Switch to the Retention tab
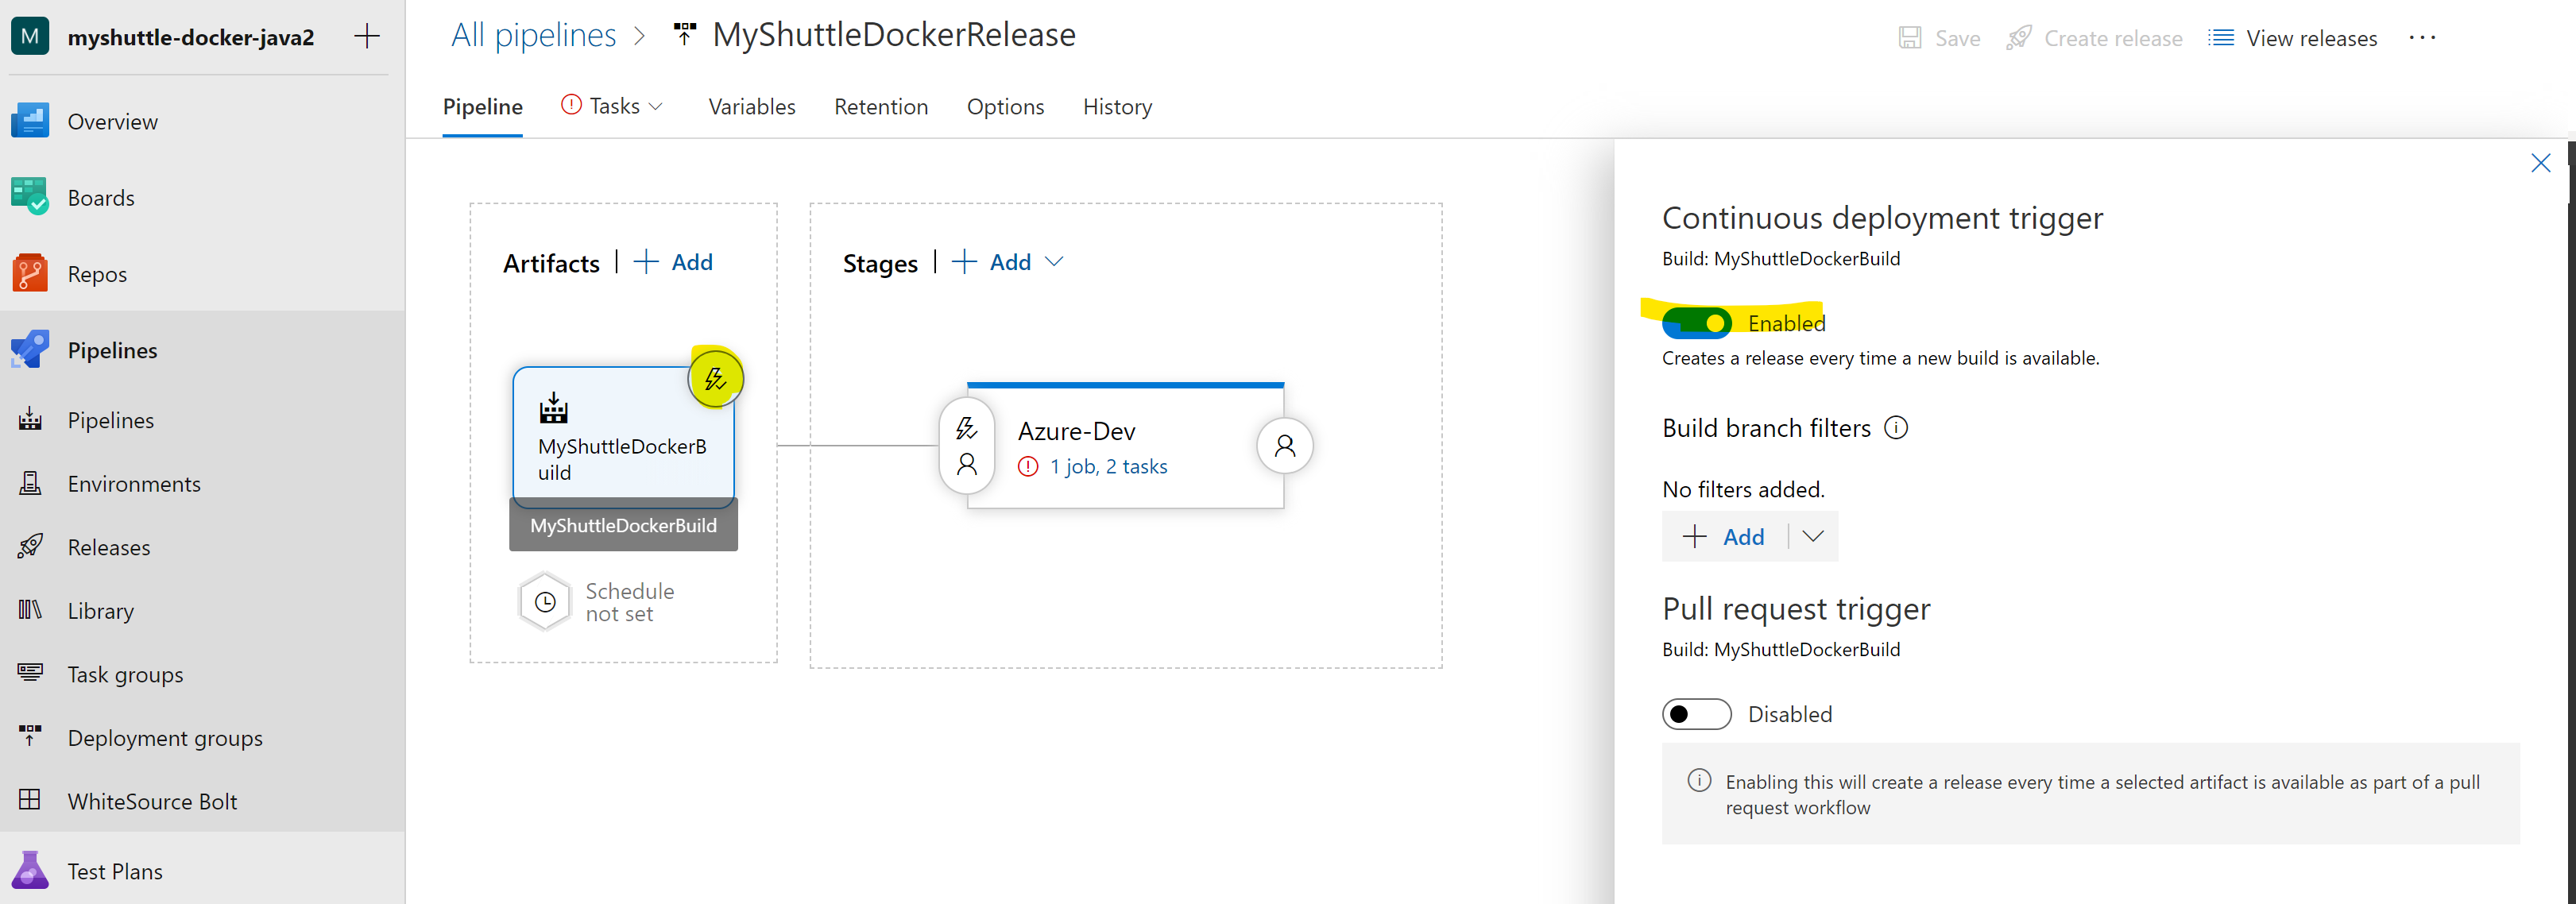Image resolution: width=2576 pixels, height=904 pixels. click(x=881, y=107)
